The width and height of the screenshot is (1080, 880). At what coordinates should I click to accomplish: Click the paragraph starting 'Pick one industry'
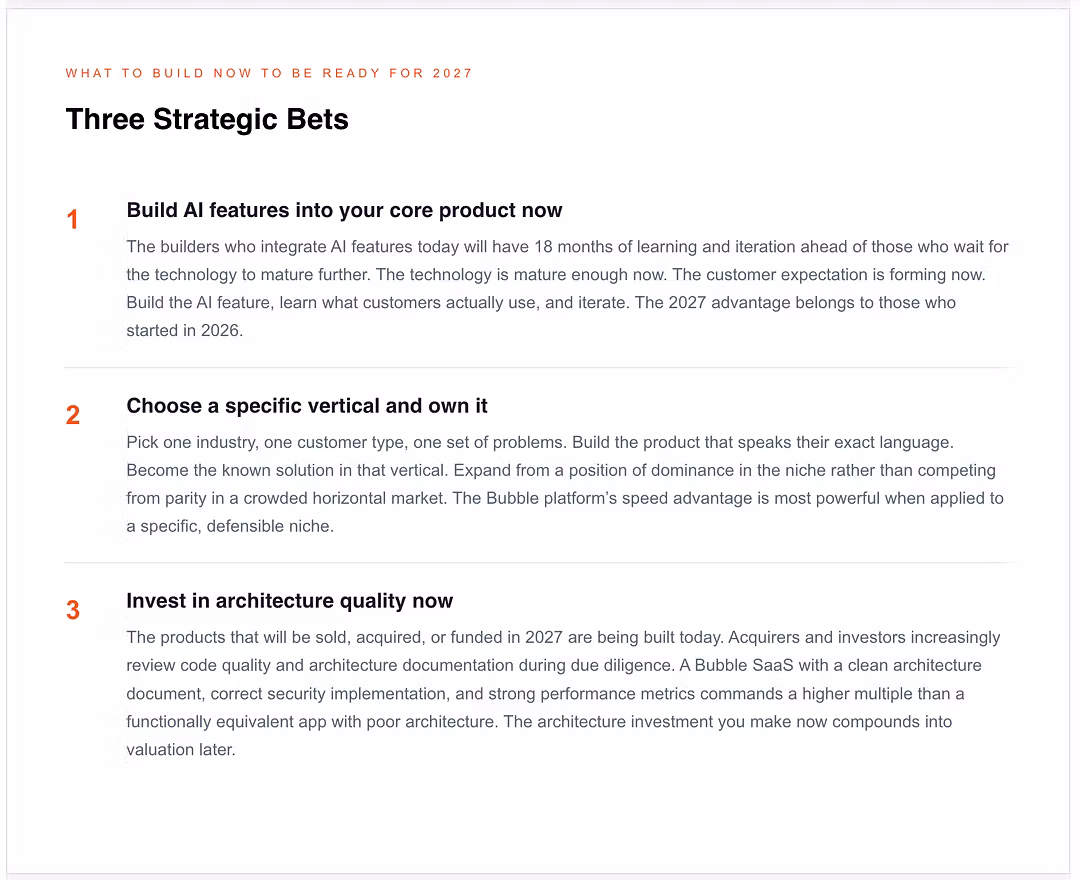pos(565,484)
